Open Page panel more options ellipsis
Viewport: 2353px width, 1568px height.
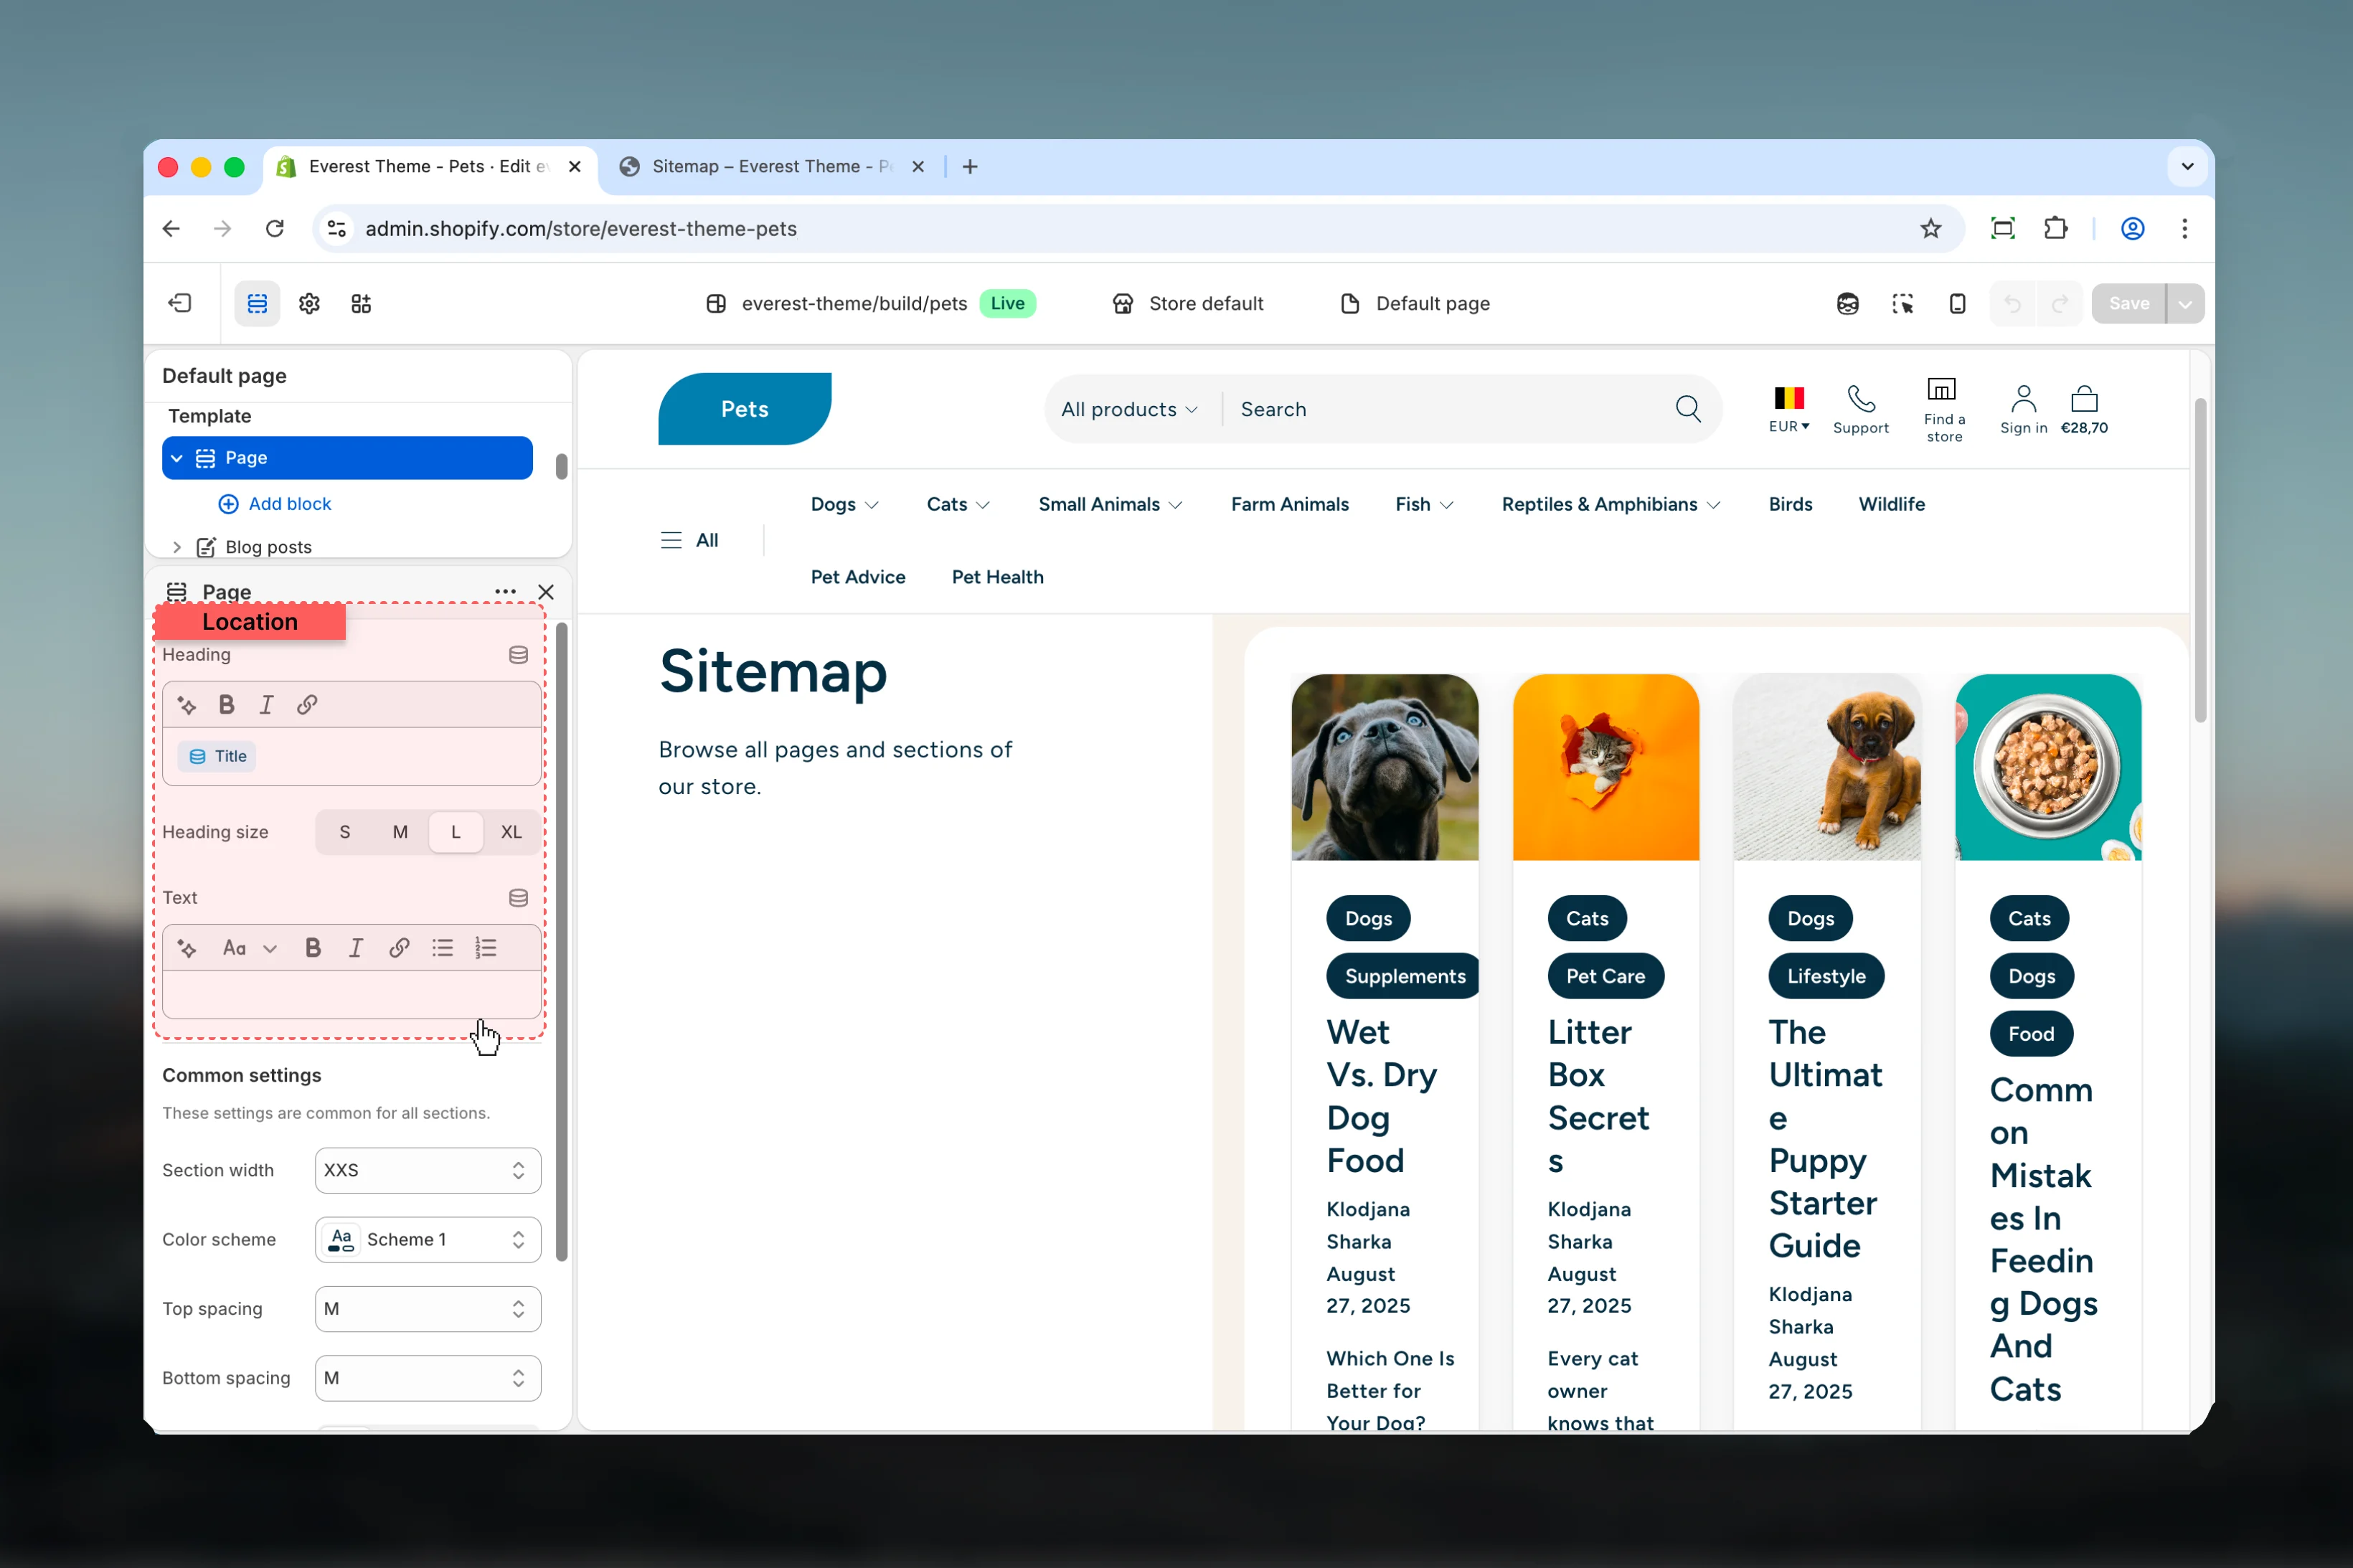pos(506,592)
